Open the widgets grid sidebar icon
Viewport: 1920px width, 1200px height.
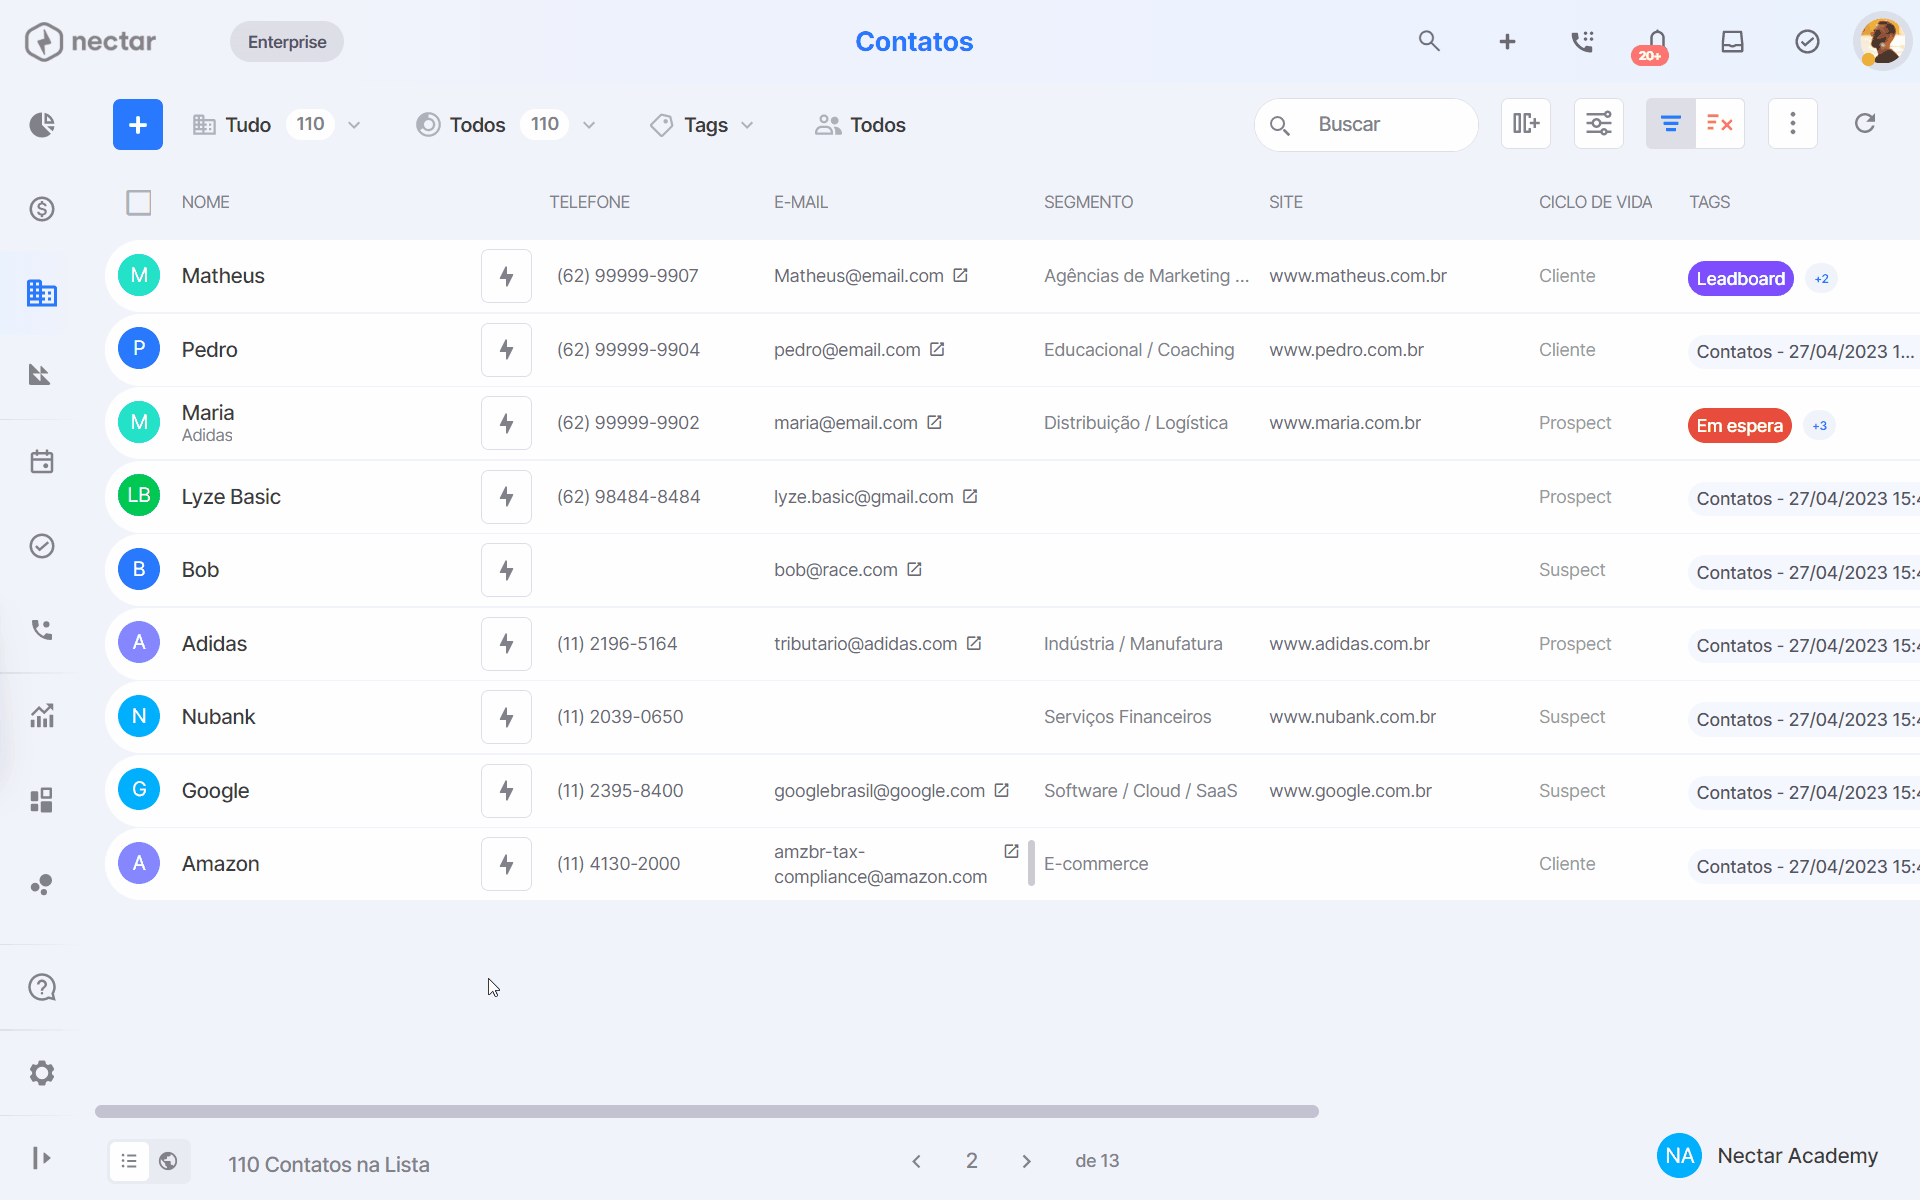pyautogui.click(x=42, y=800)
